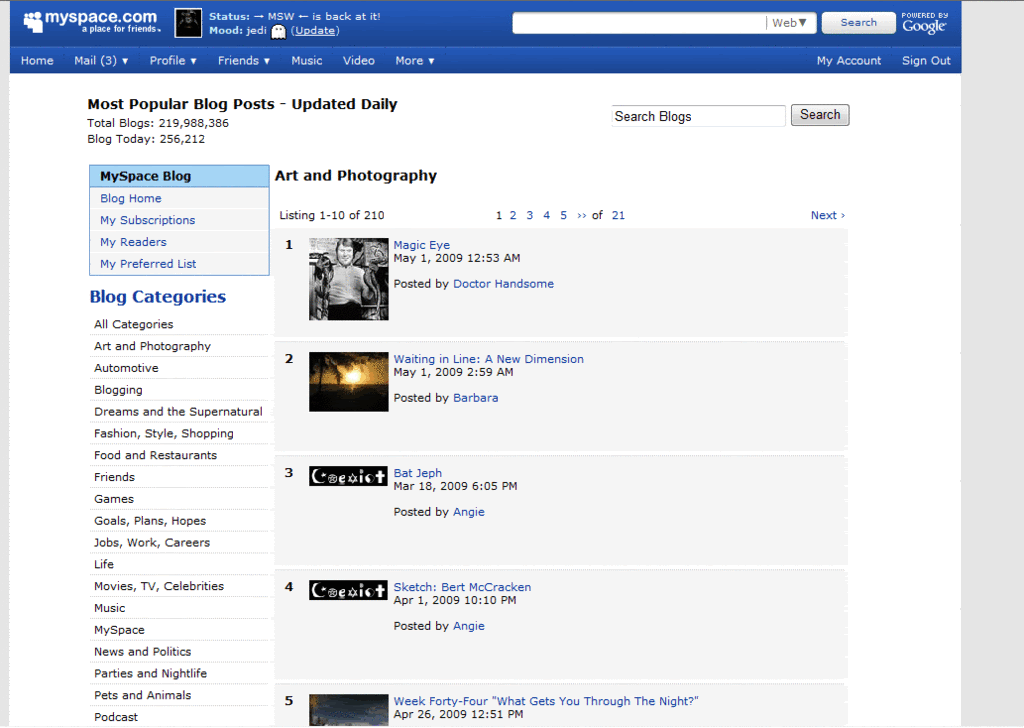
Task: Expand the More menu
Action: point(415,61)
